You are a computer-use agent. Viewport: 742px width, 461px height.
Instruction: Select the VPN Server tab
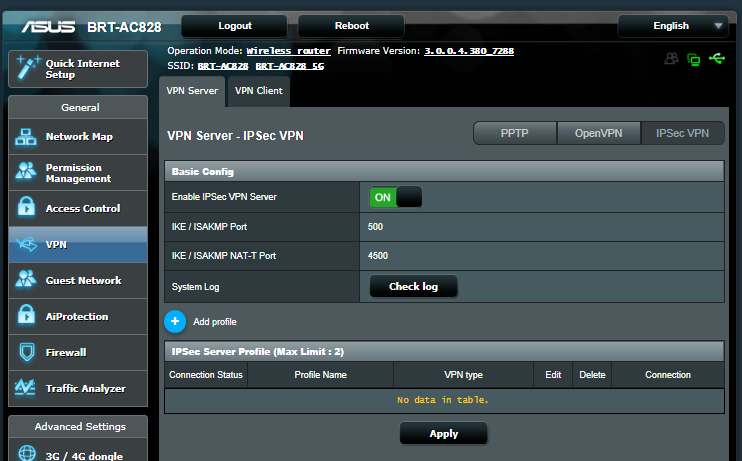tap(191, 91)
